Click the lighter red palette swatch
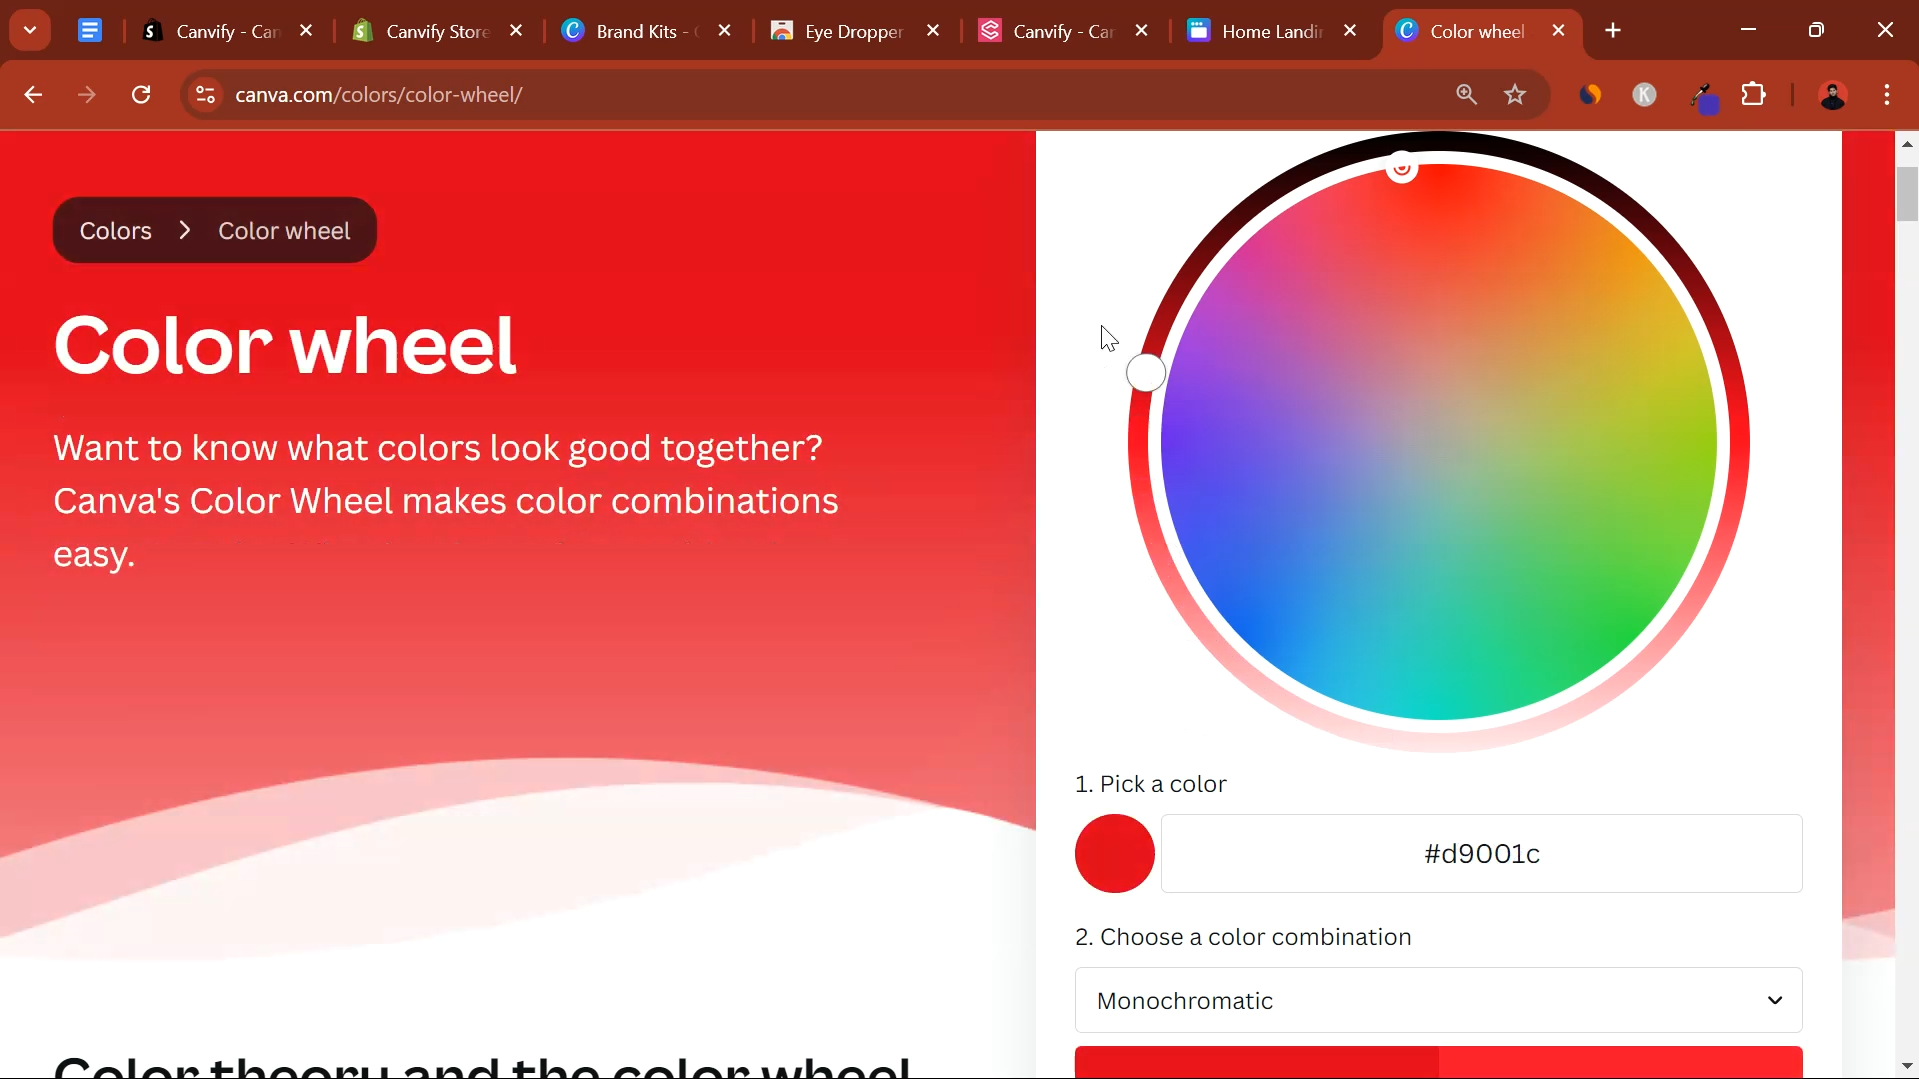 [1621, 1062]
